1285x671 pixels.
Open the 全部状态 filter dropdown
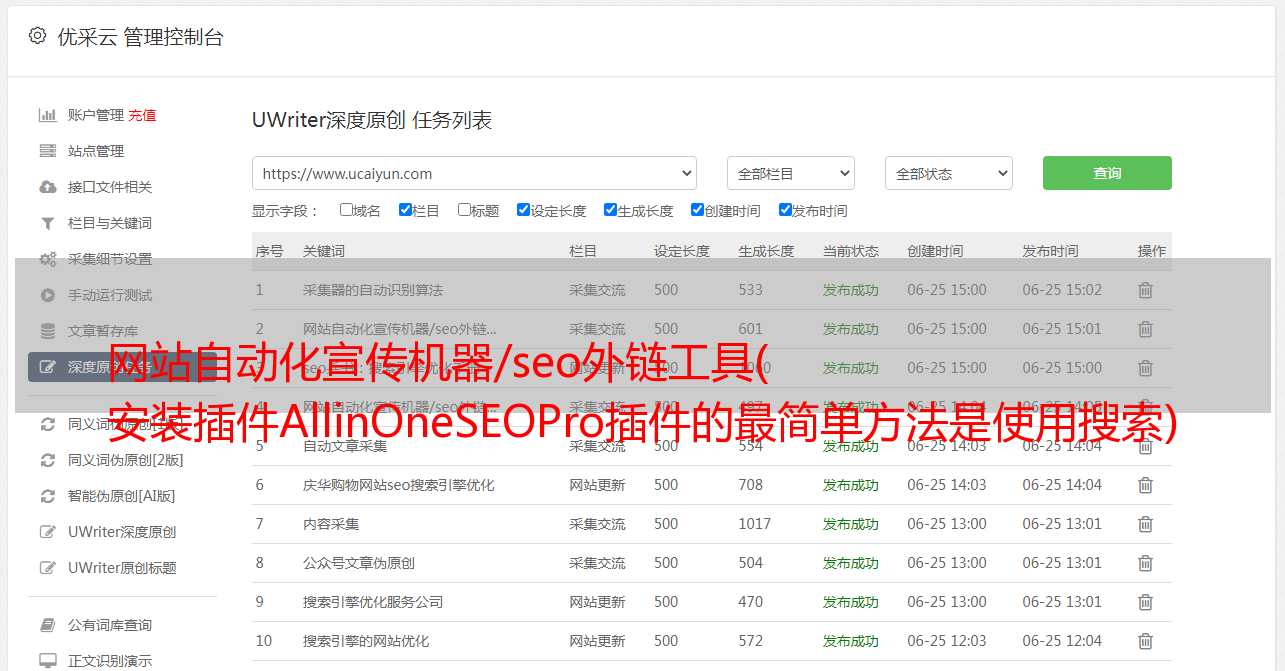tap(948, 173)
